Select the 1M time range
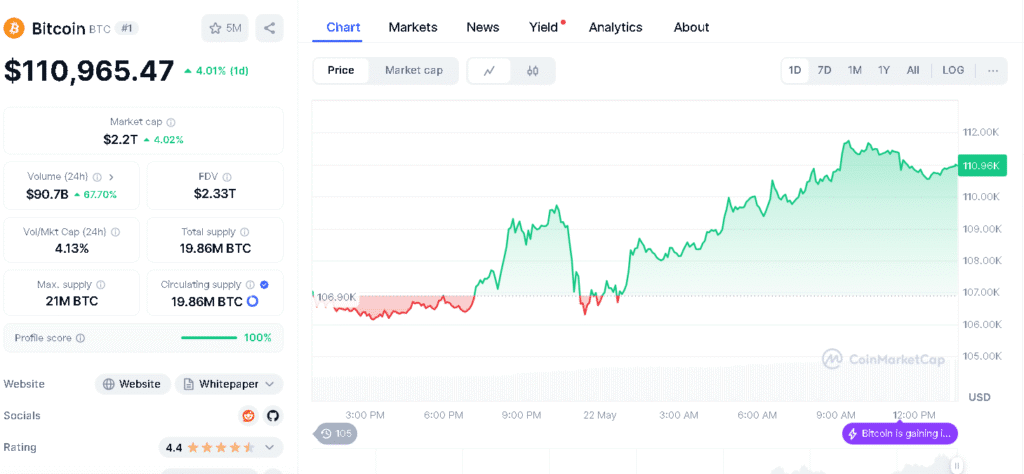This screenshot has height=474, width=1024. click(854, 71)
